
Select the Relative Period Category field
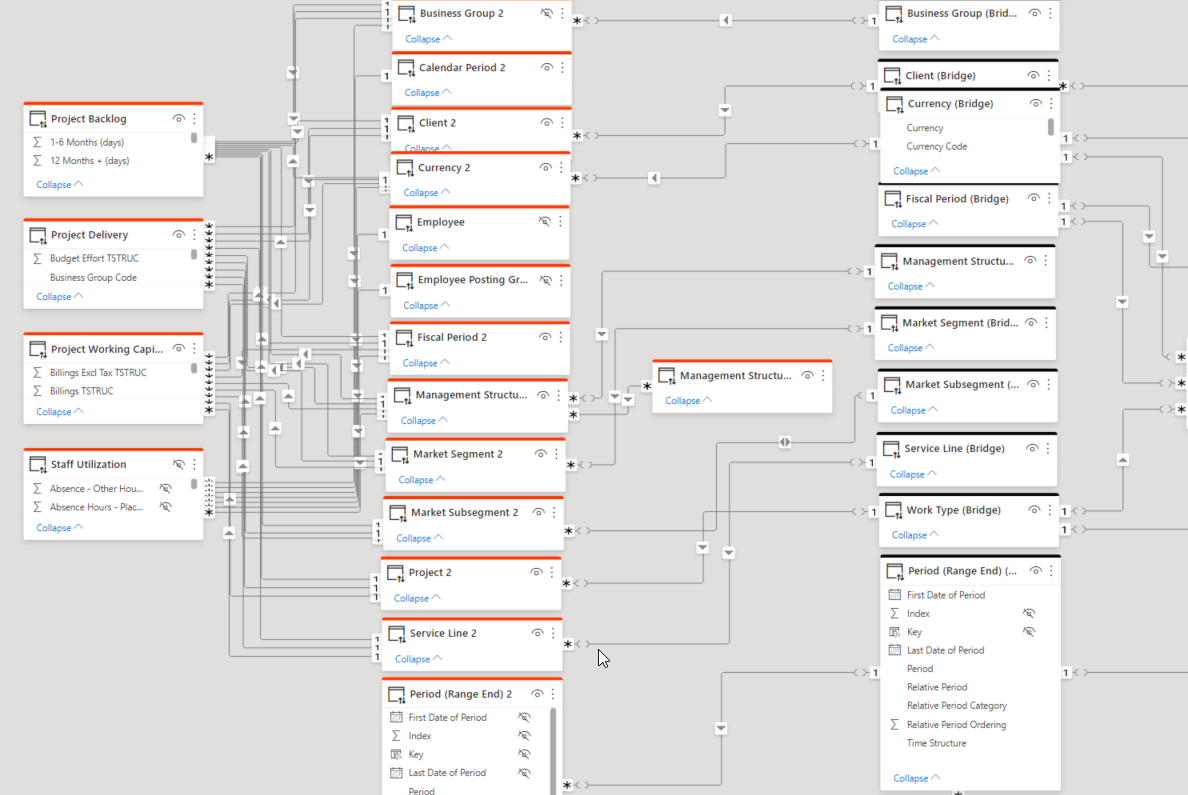pyautogui.click(x=957, y=706)
